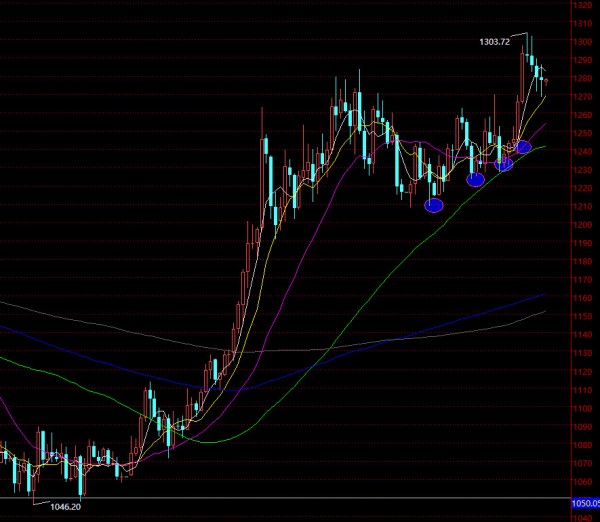Click the lowest blue ellipse marker
600x522 pixels.
click(434, 205)
